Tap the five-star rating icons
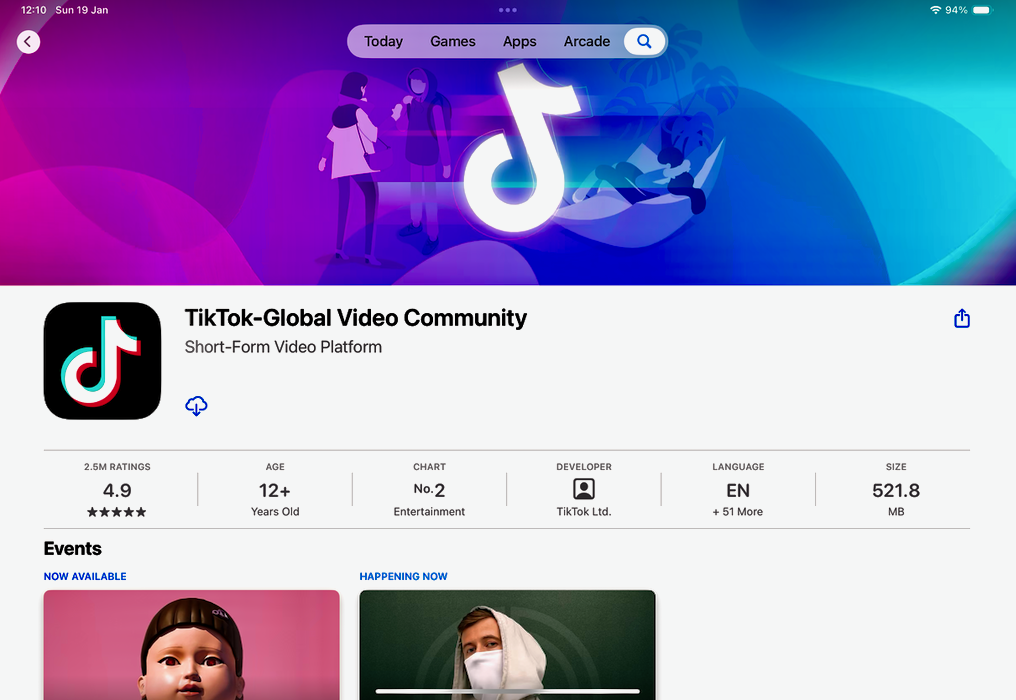The height and width of the screenshot is (700, 1016). click(x=117, y=512)
